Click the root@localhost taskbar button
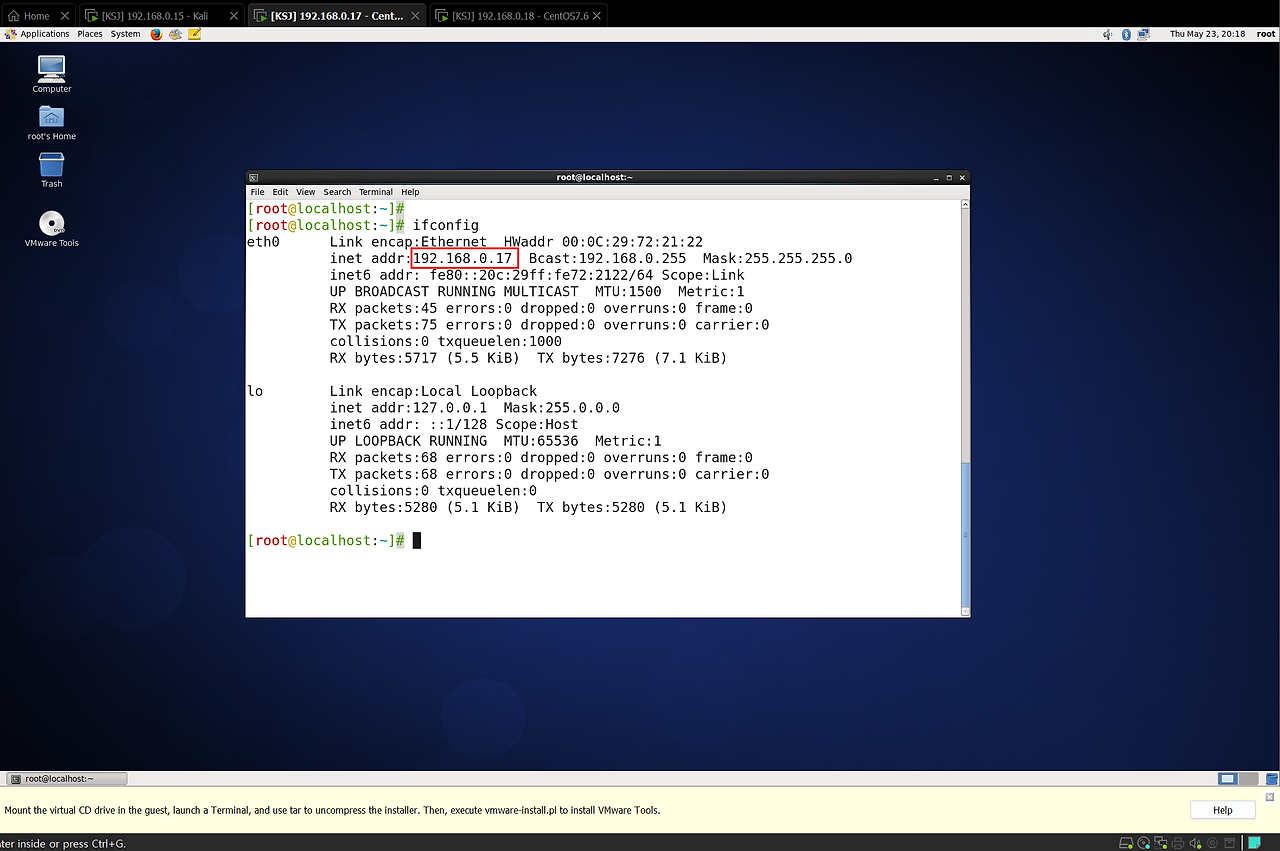Viewport: 1280px width, 851px height. point(66,778)
